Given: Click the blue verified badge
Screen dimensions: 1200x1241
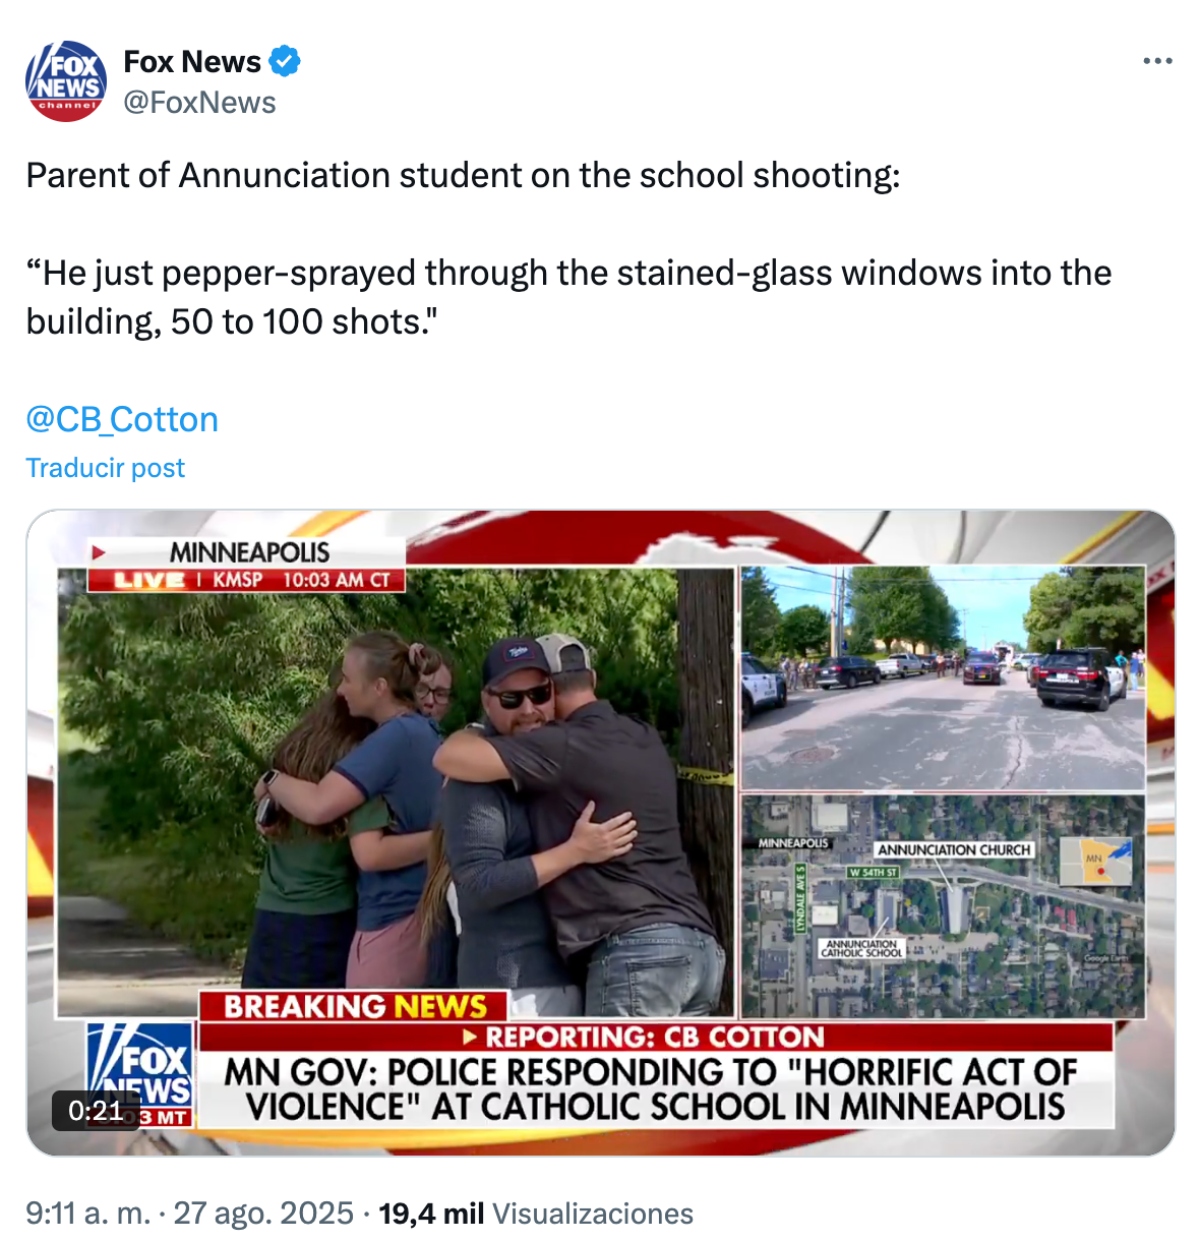Looking at the screenshot, I should point(285,61).
